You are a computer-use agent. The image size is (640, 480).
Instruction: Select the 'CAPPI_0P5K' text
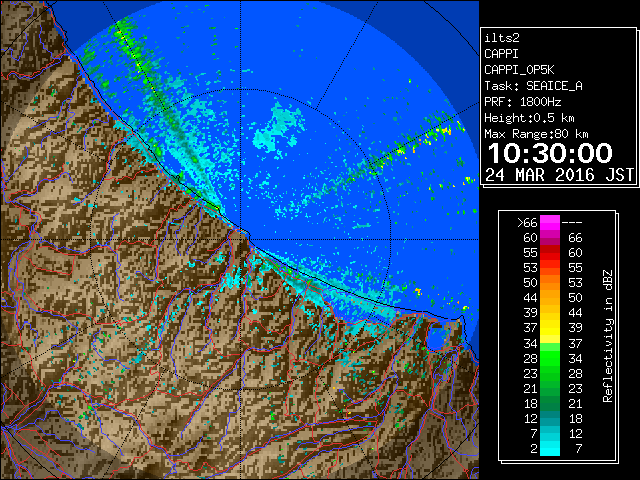519,70
